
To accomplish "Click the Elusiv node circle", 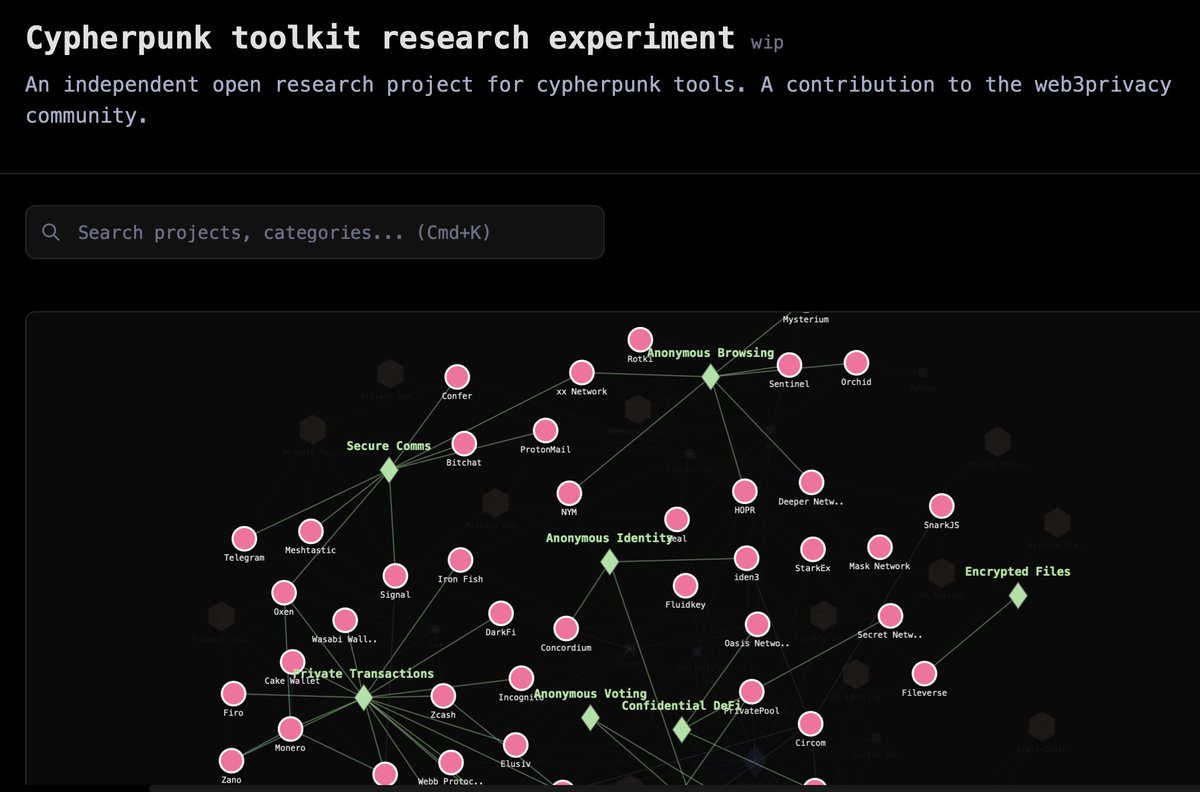I will (515, 745).
